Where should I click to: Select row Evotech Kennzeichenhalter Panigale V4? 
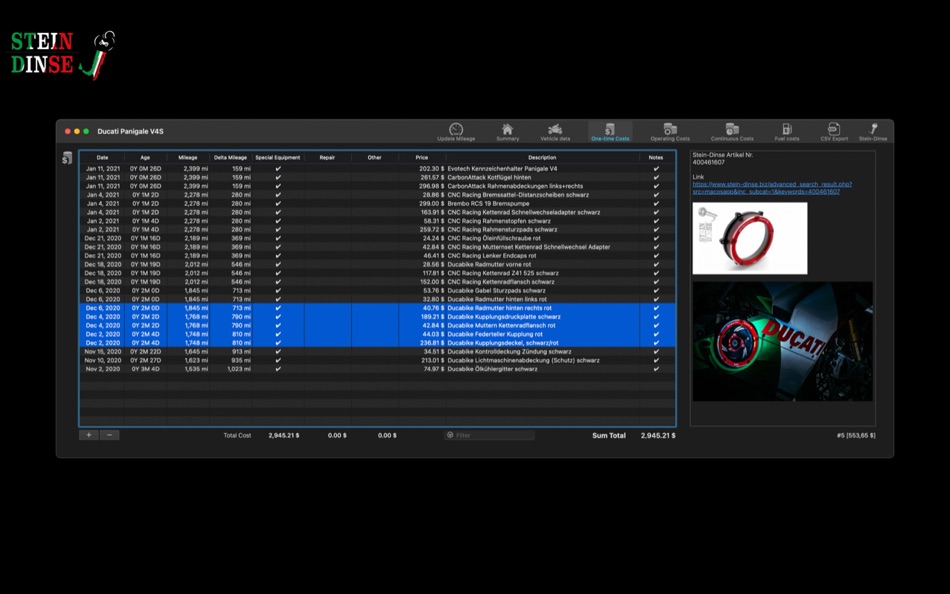tap(377, 169)
